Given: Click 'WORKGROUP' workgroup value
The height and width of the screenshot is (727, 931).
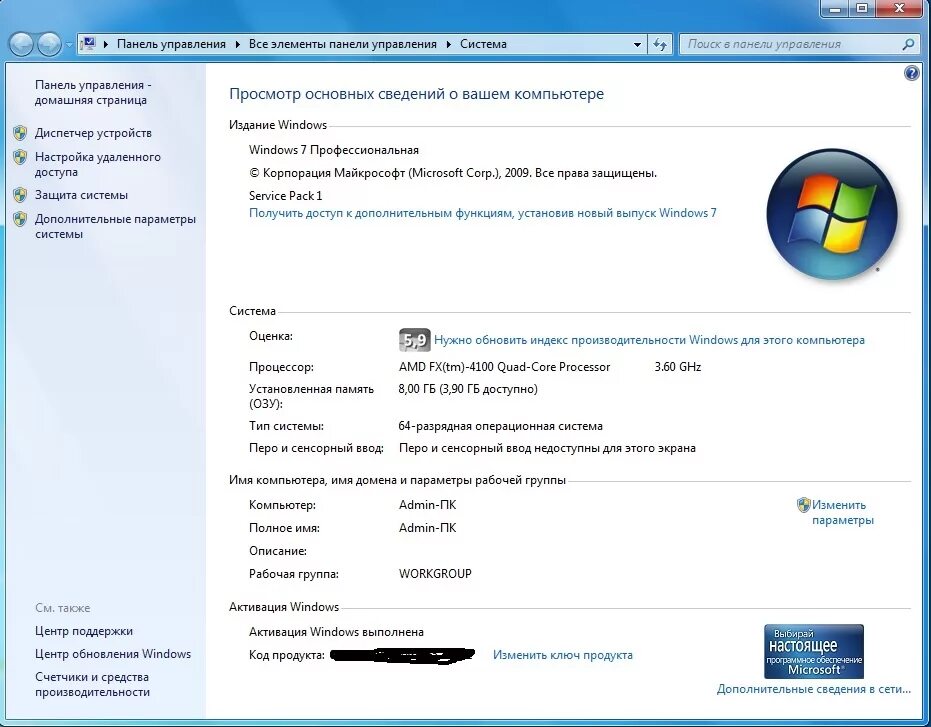Looking at the screenshot, I should point(435,574).
